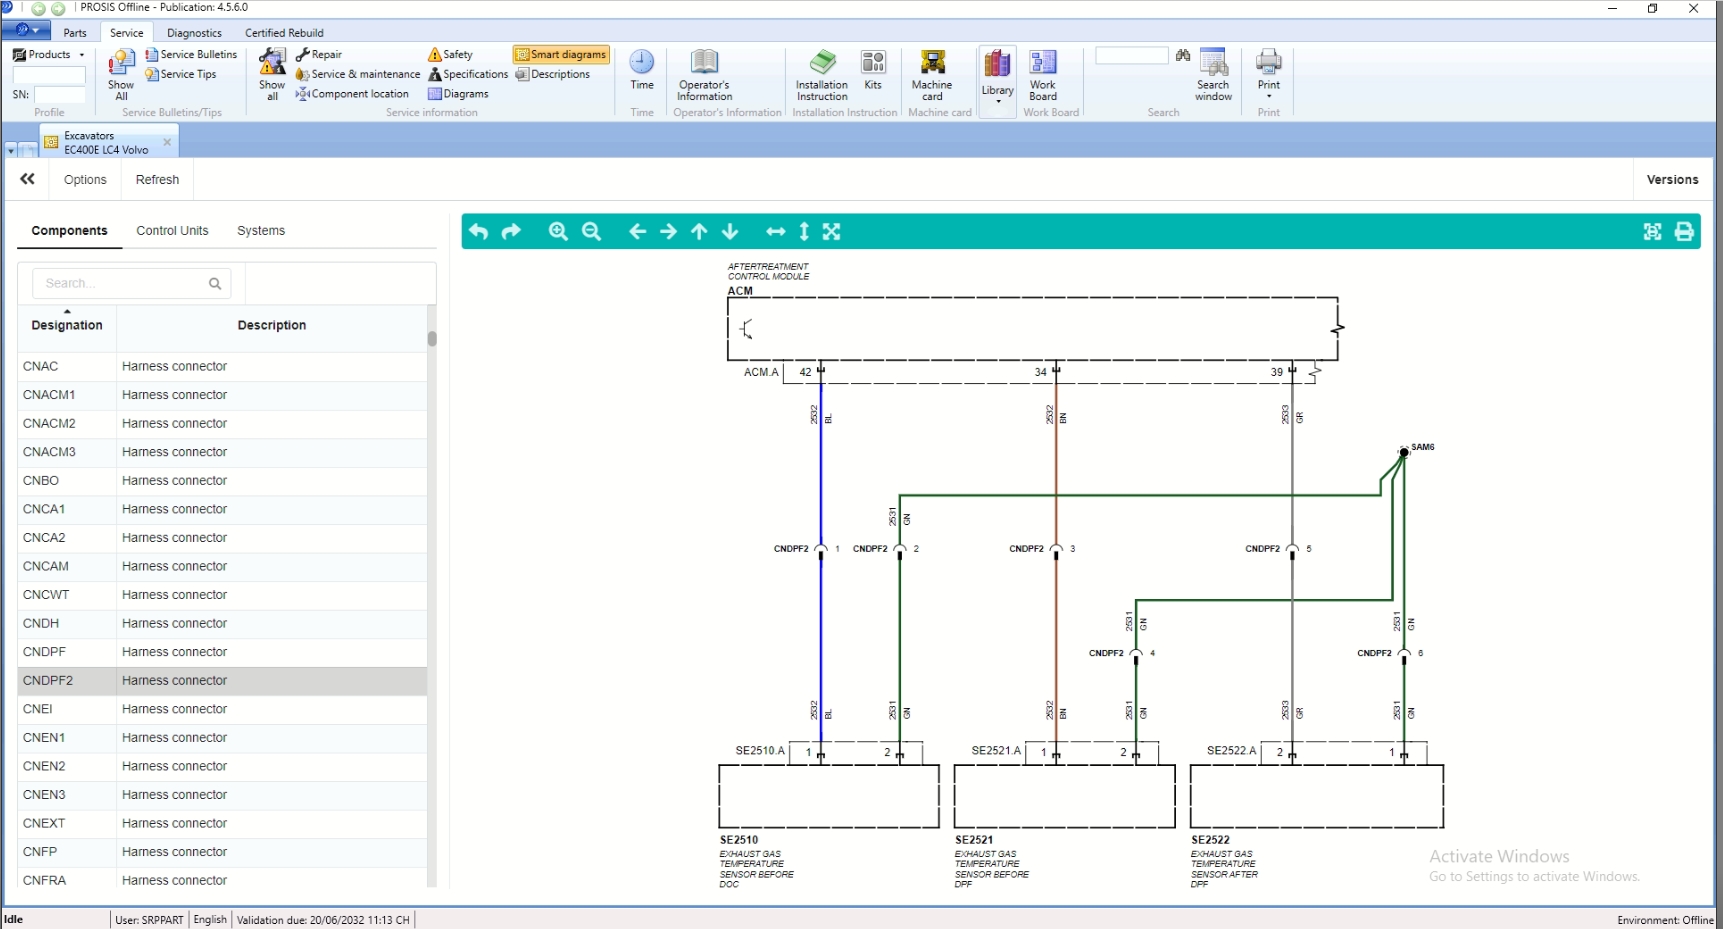Collapse the side panel with double chevron
The image size is (1723, 929).
[28, 180]
